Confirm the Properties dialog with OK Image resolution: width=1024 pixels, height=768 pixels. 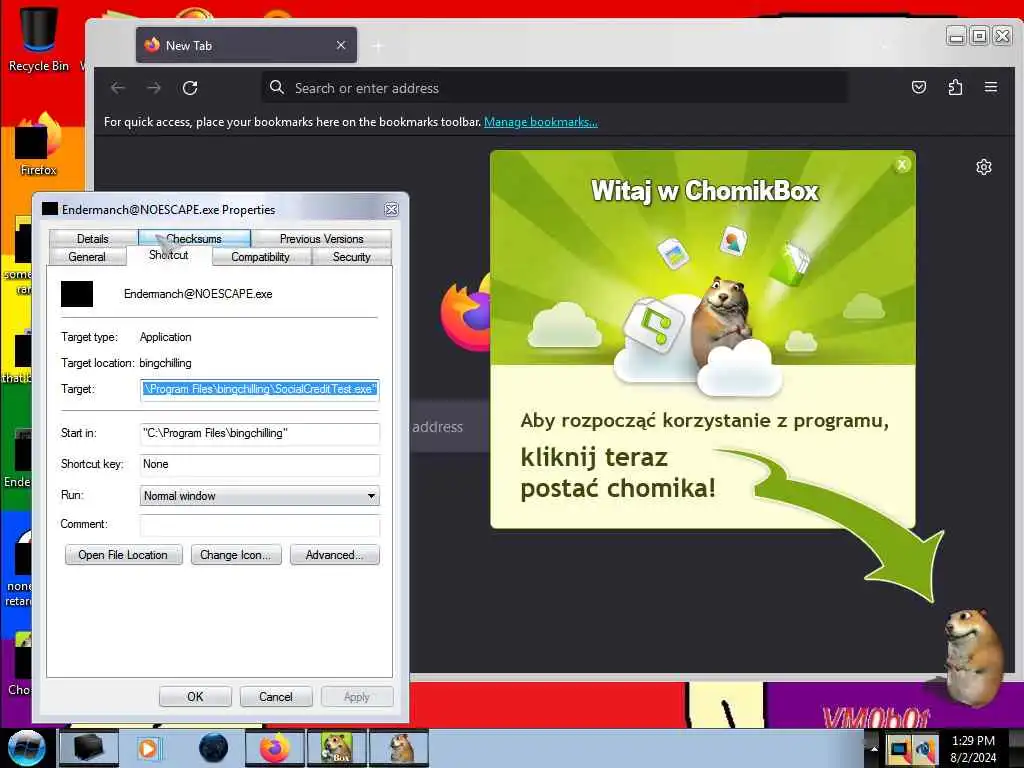coord(195,697)
